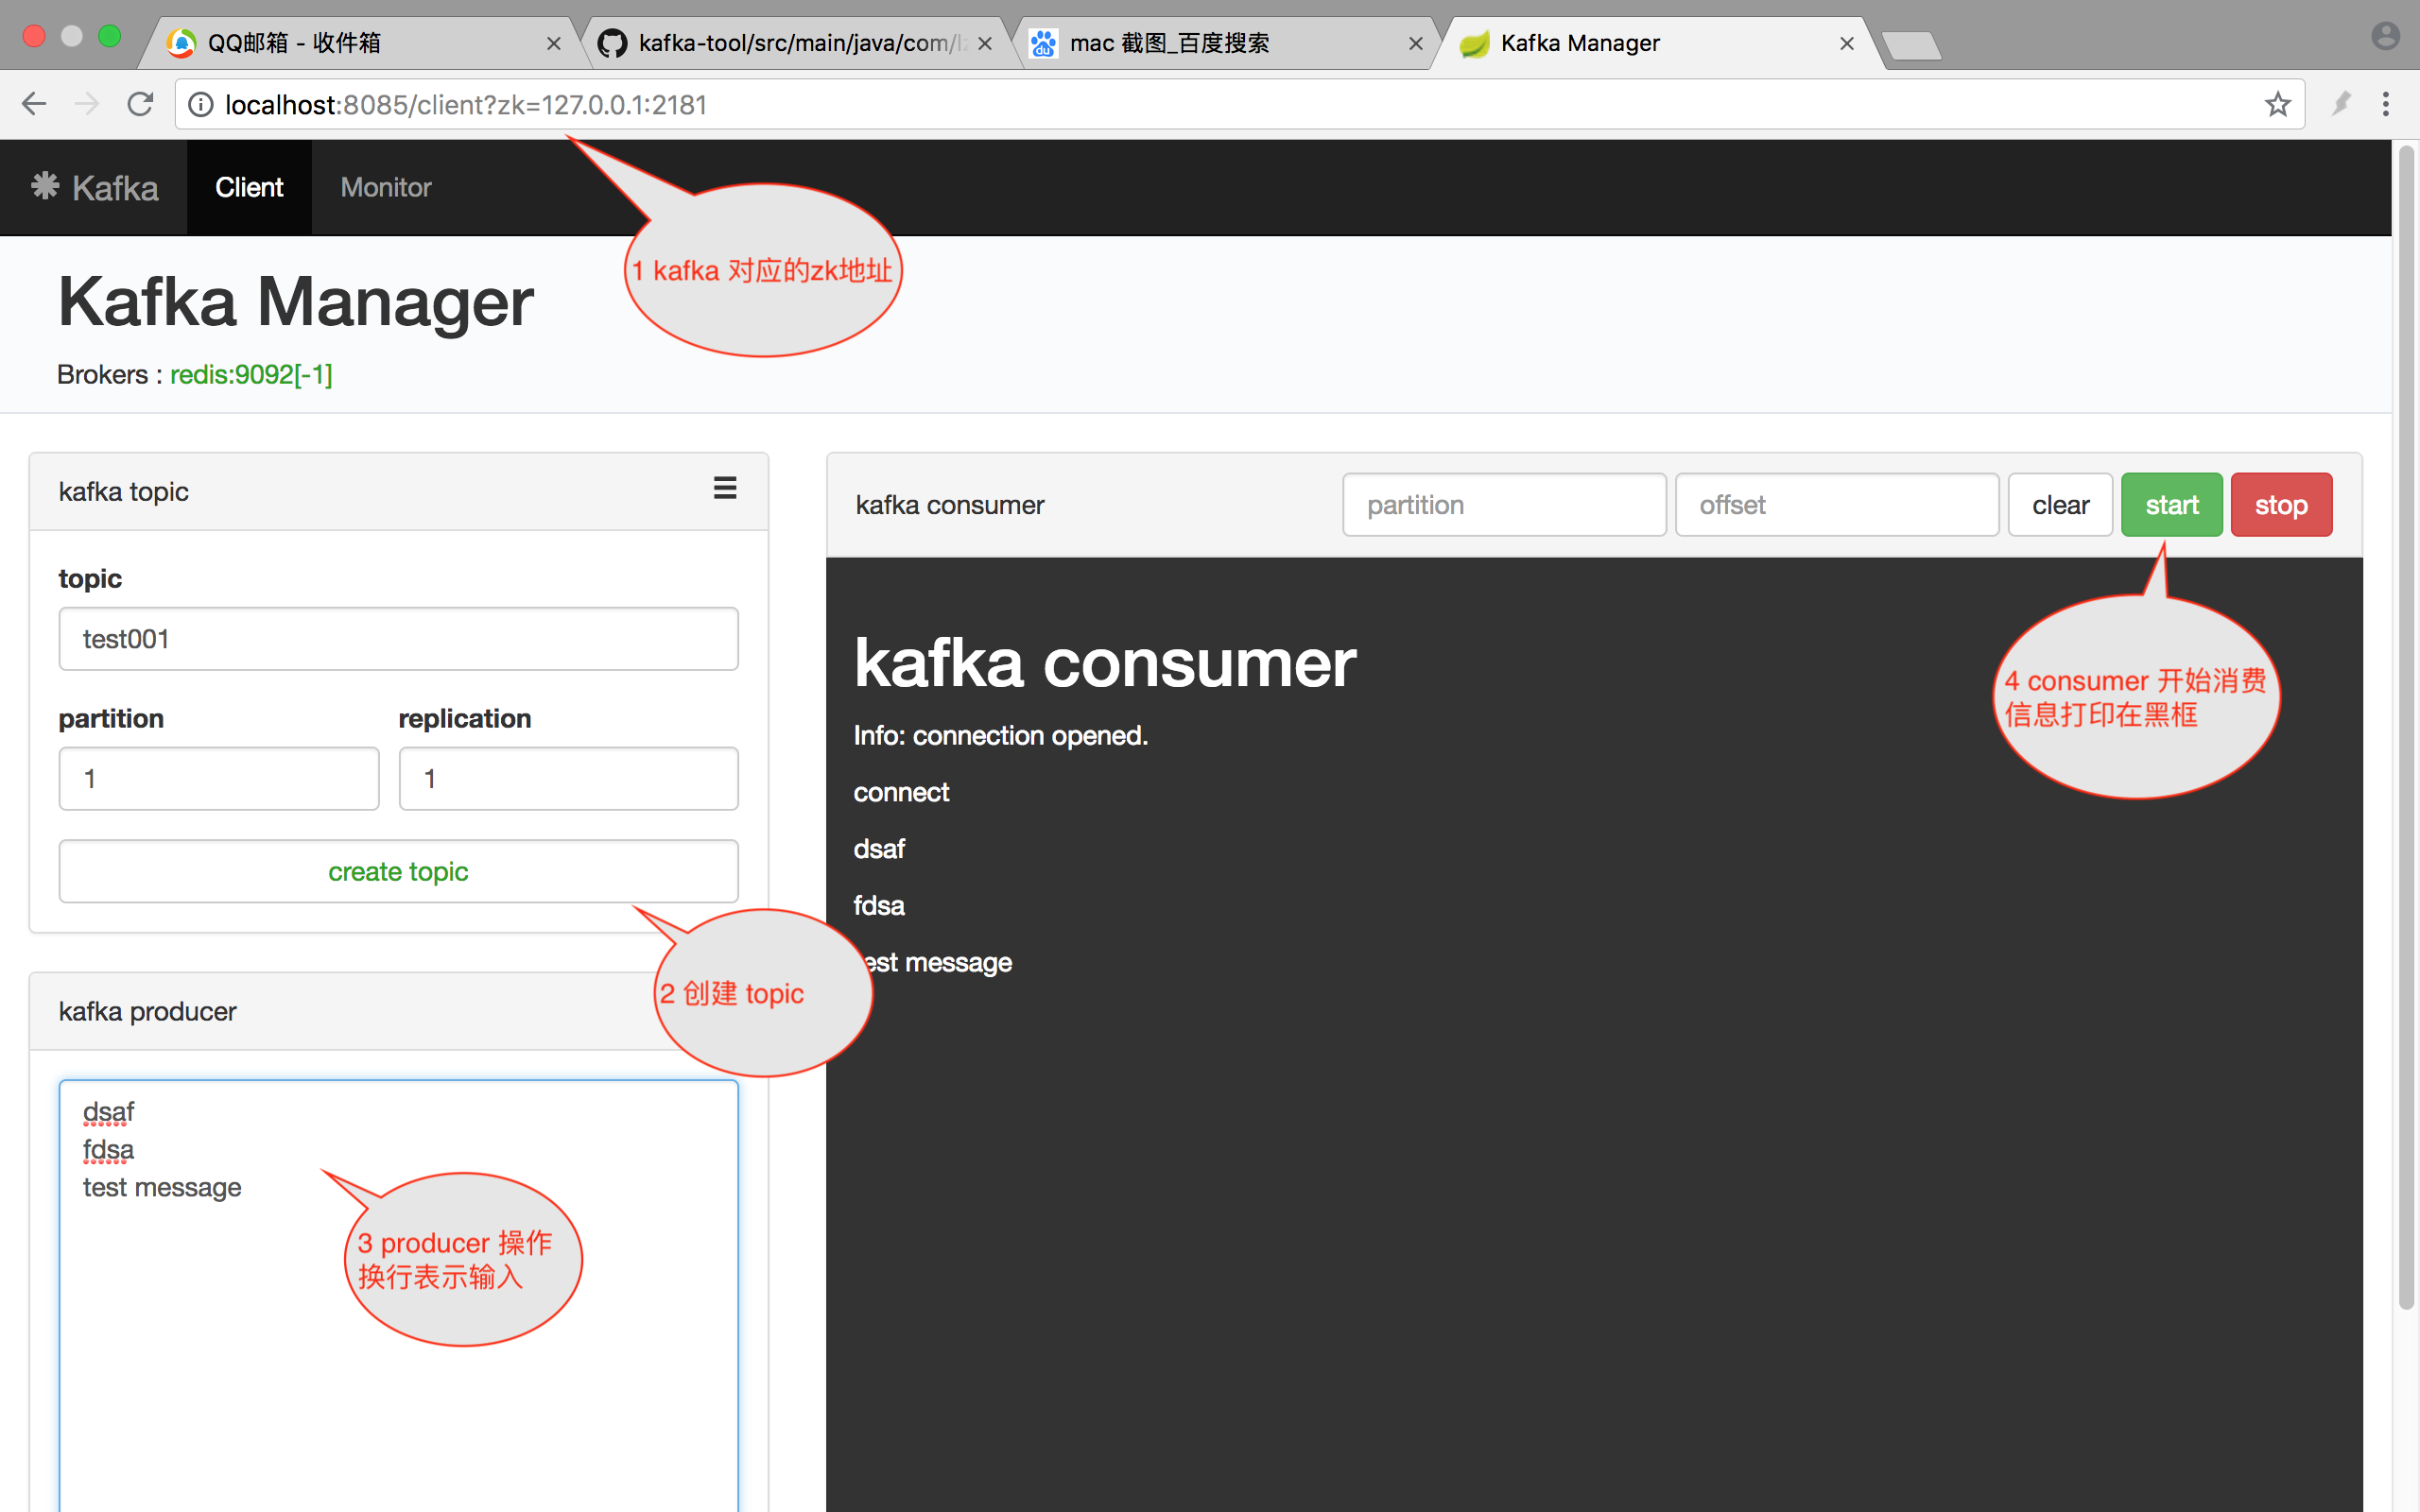The width and height of the screenshot is (2420, 1512).
Task: Reload the current page
Action: 141,104
